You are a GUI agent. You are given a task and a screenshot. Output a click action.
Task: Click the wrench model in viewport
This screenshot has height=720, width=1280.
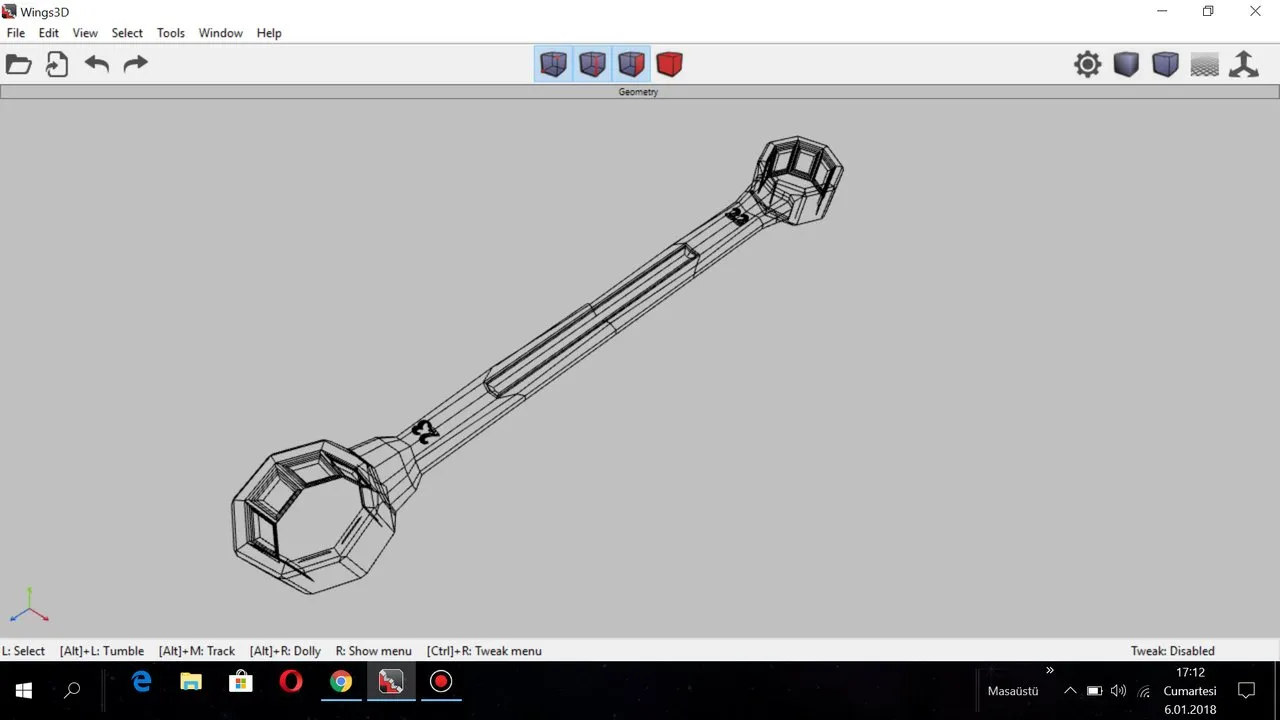(539, 364)
